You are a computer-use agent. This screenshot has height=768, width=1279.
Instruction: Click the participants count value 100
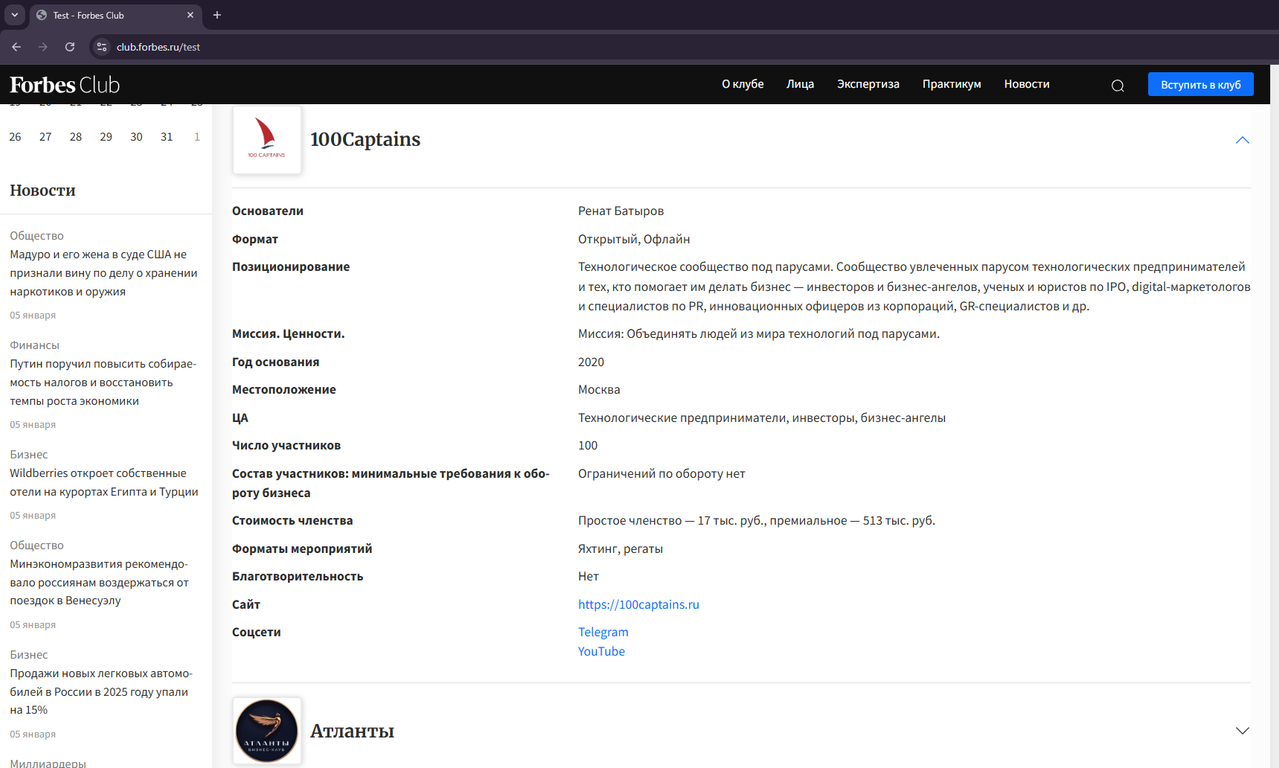[x=588, y=446]
